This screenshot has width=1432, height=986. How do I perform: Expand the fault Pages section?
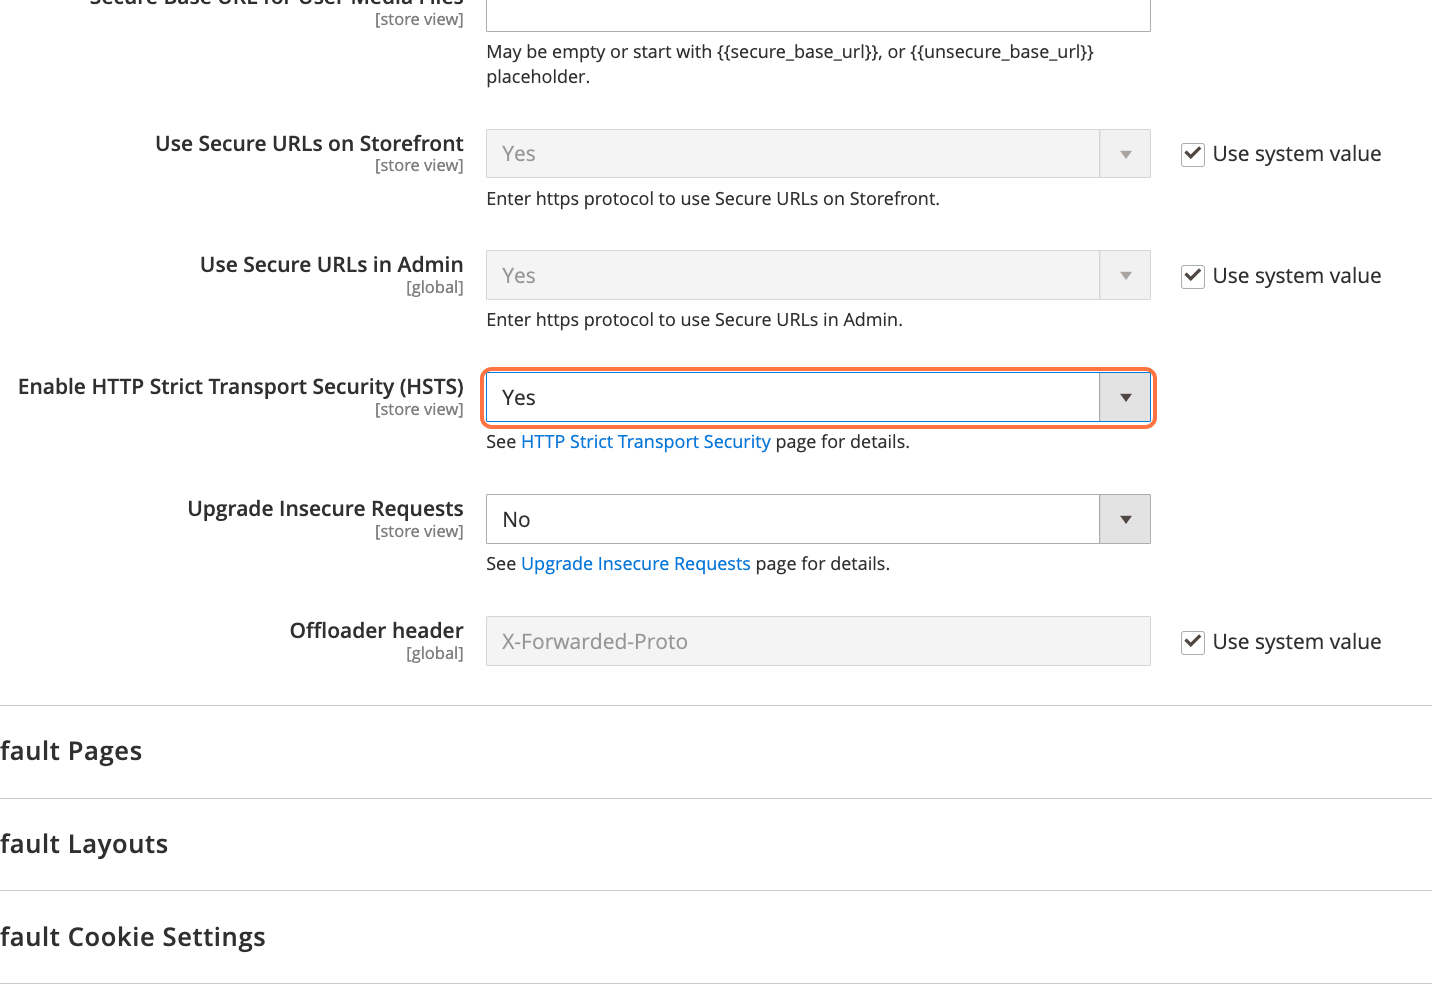pyautogui.click(x=71, y=751)
